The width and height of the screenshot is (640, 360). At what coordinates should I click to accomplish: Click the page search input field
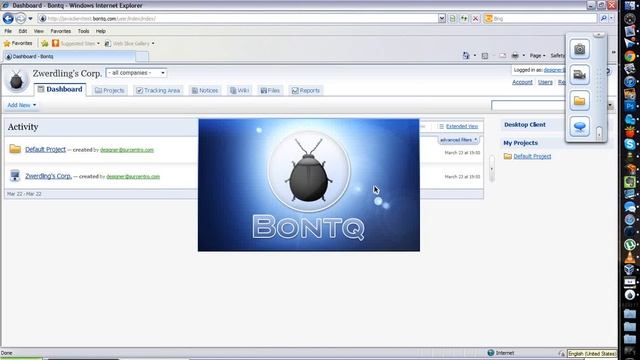[x=528, y=105]
